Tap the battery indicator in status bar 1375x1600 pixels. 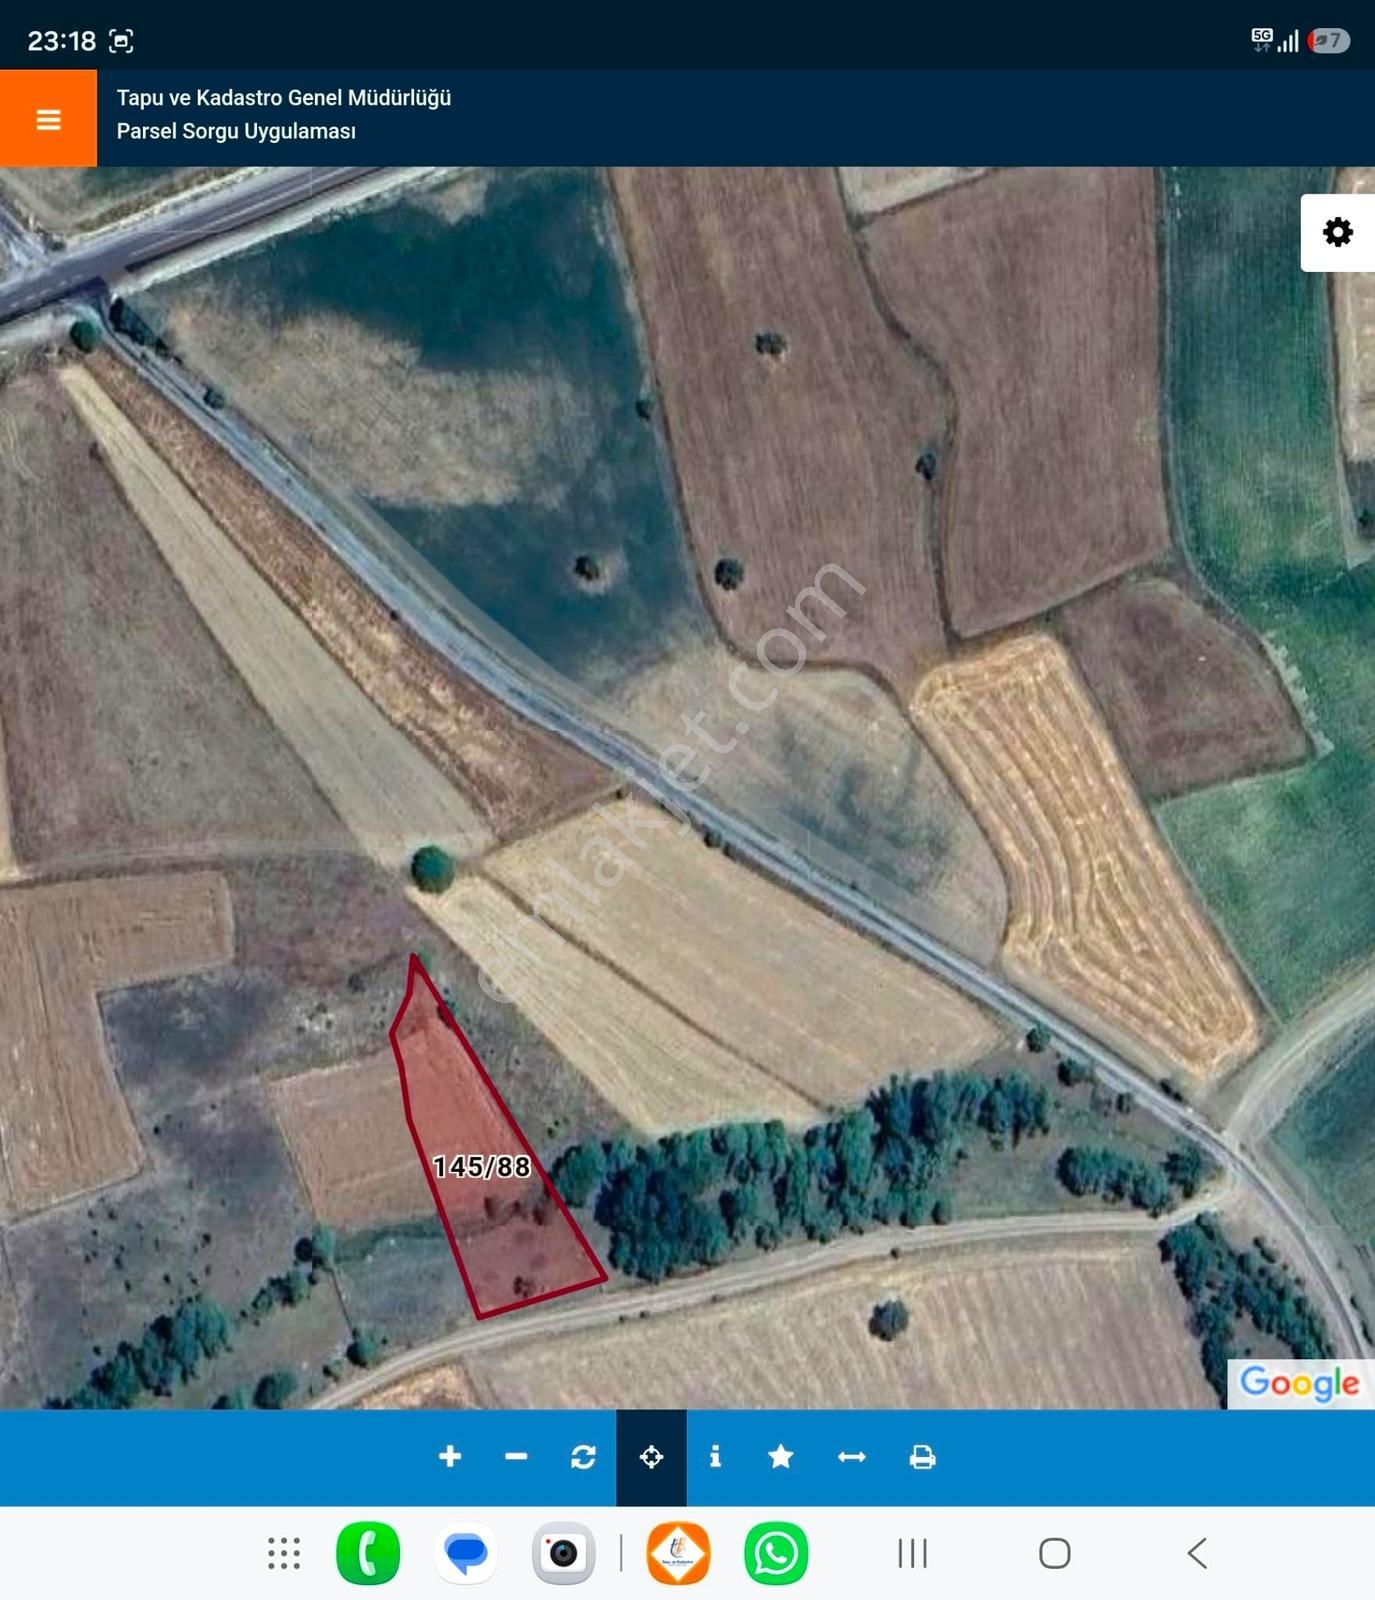1329,40
